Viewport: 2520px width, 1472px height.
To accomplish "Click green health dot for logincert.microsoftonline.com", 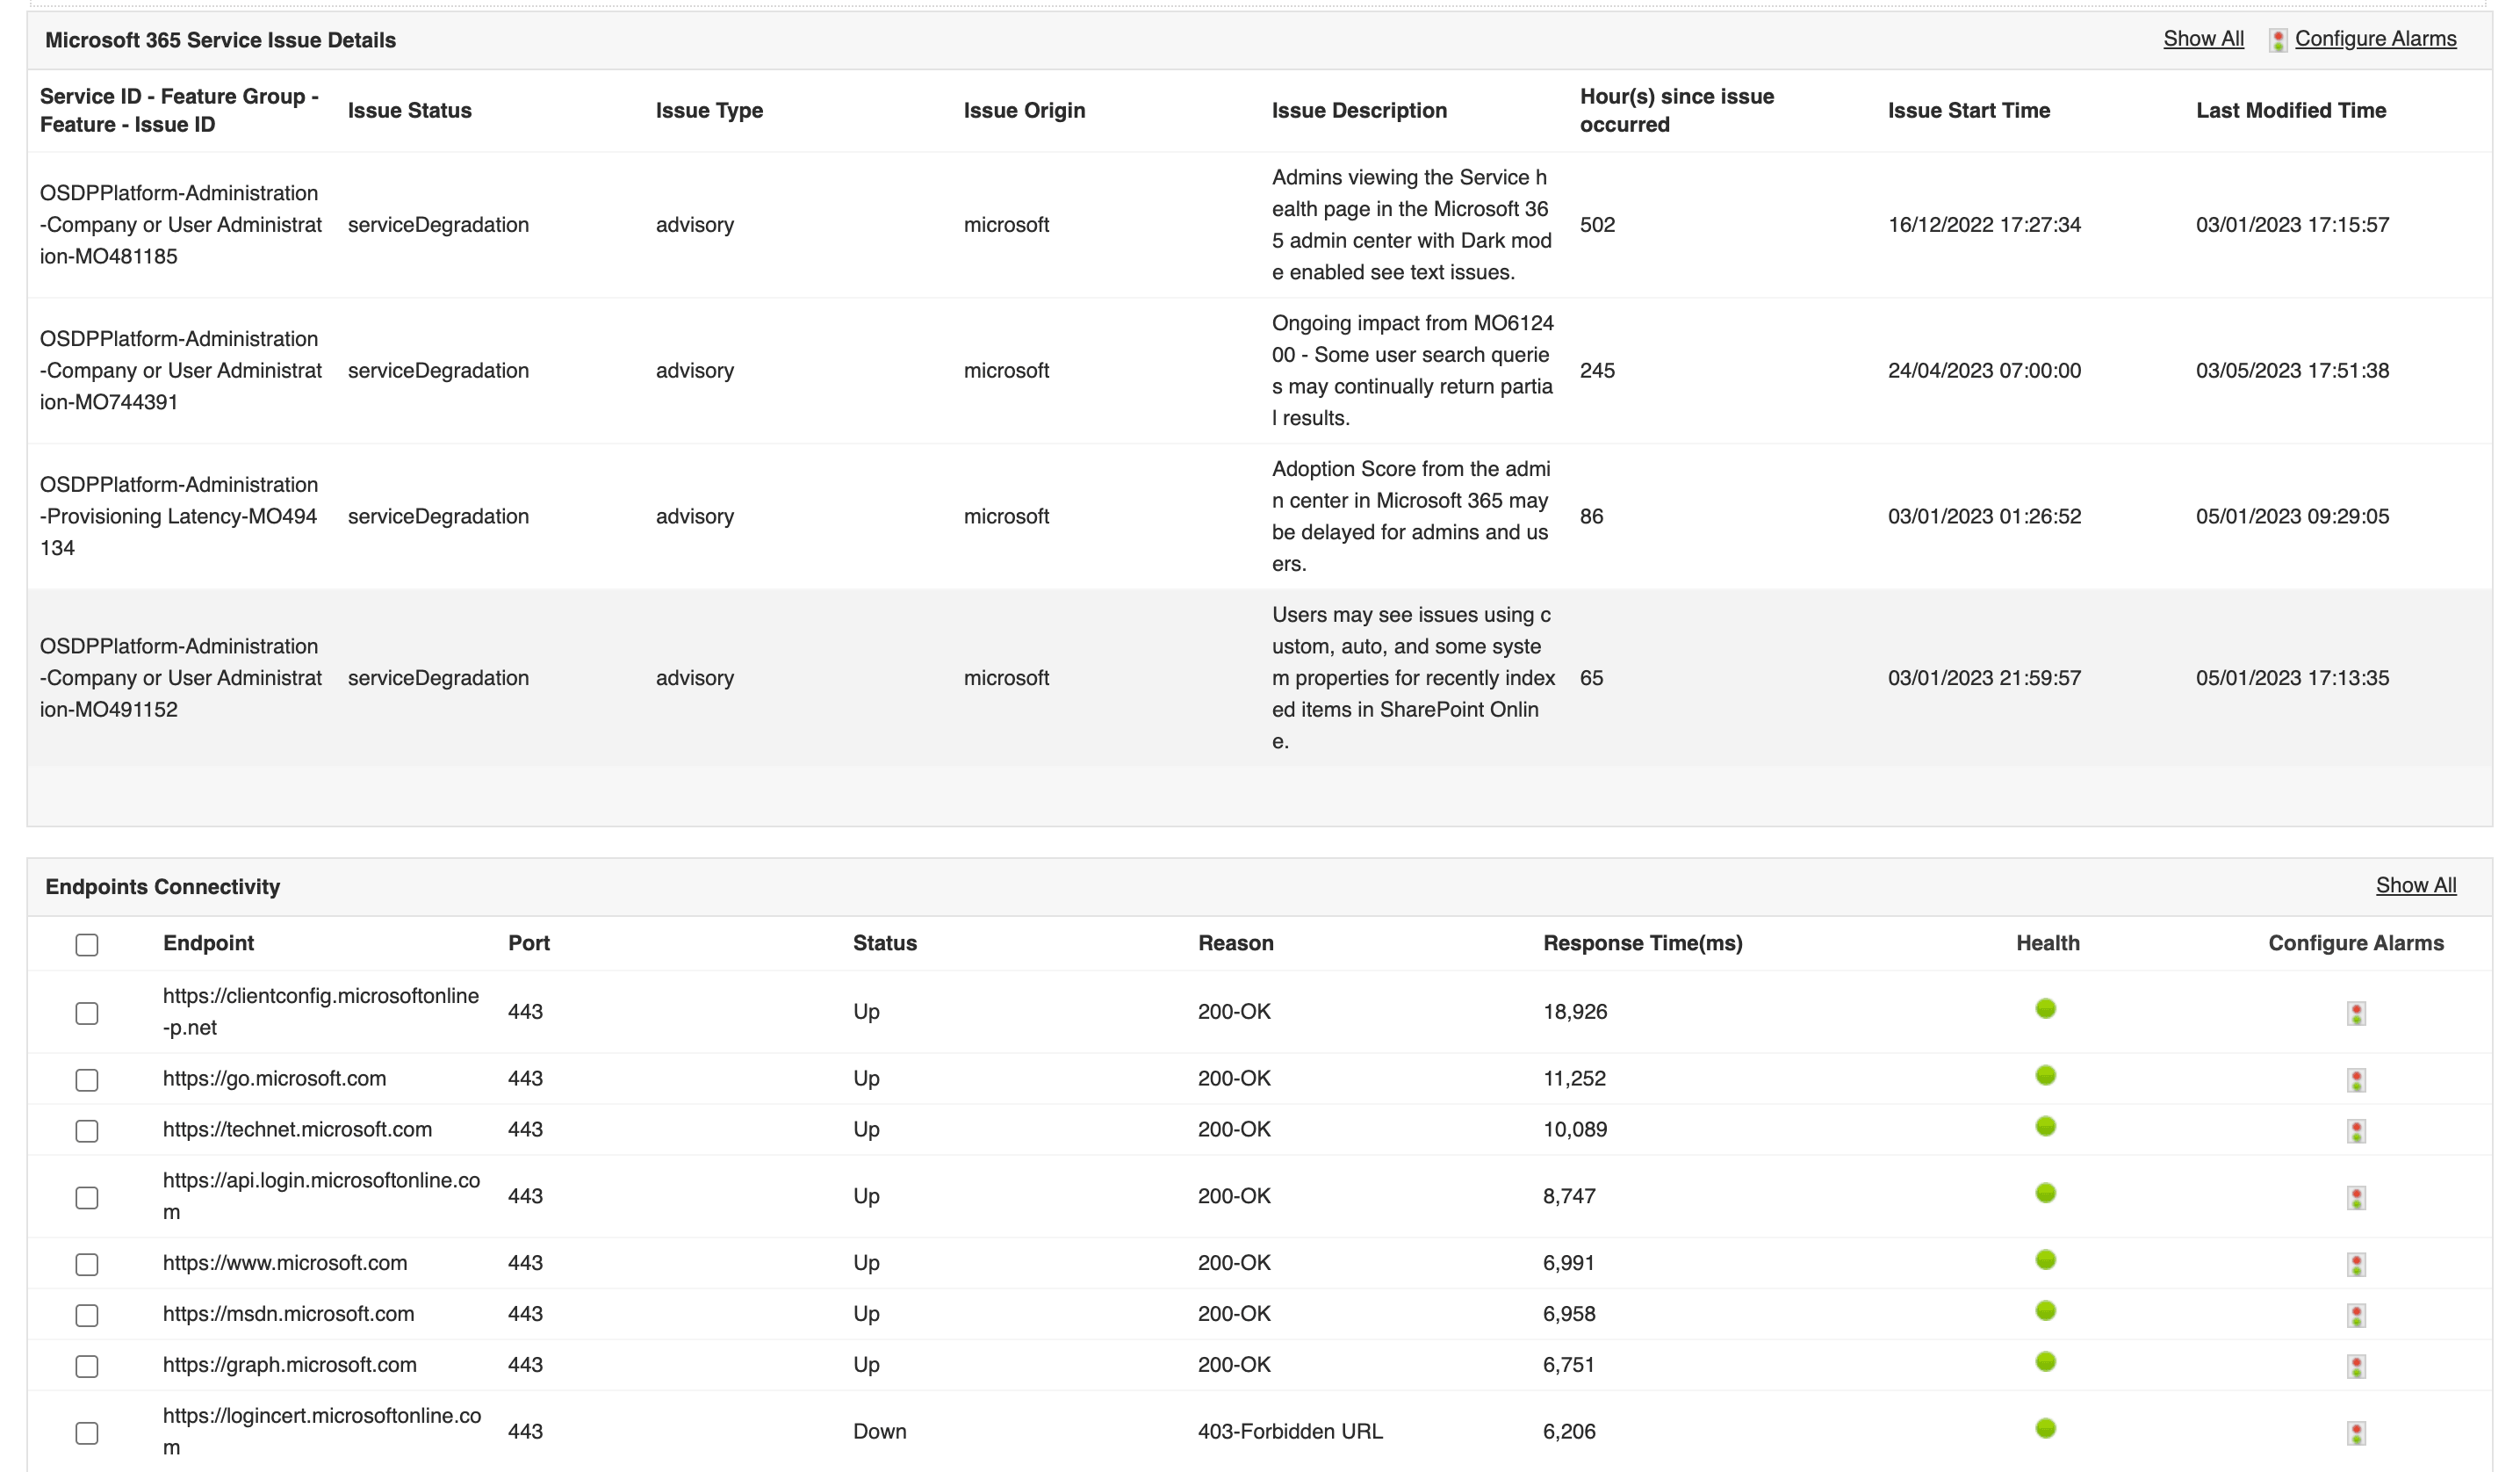I will (x=2046, y=1428).
